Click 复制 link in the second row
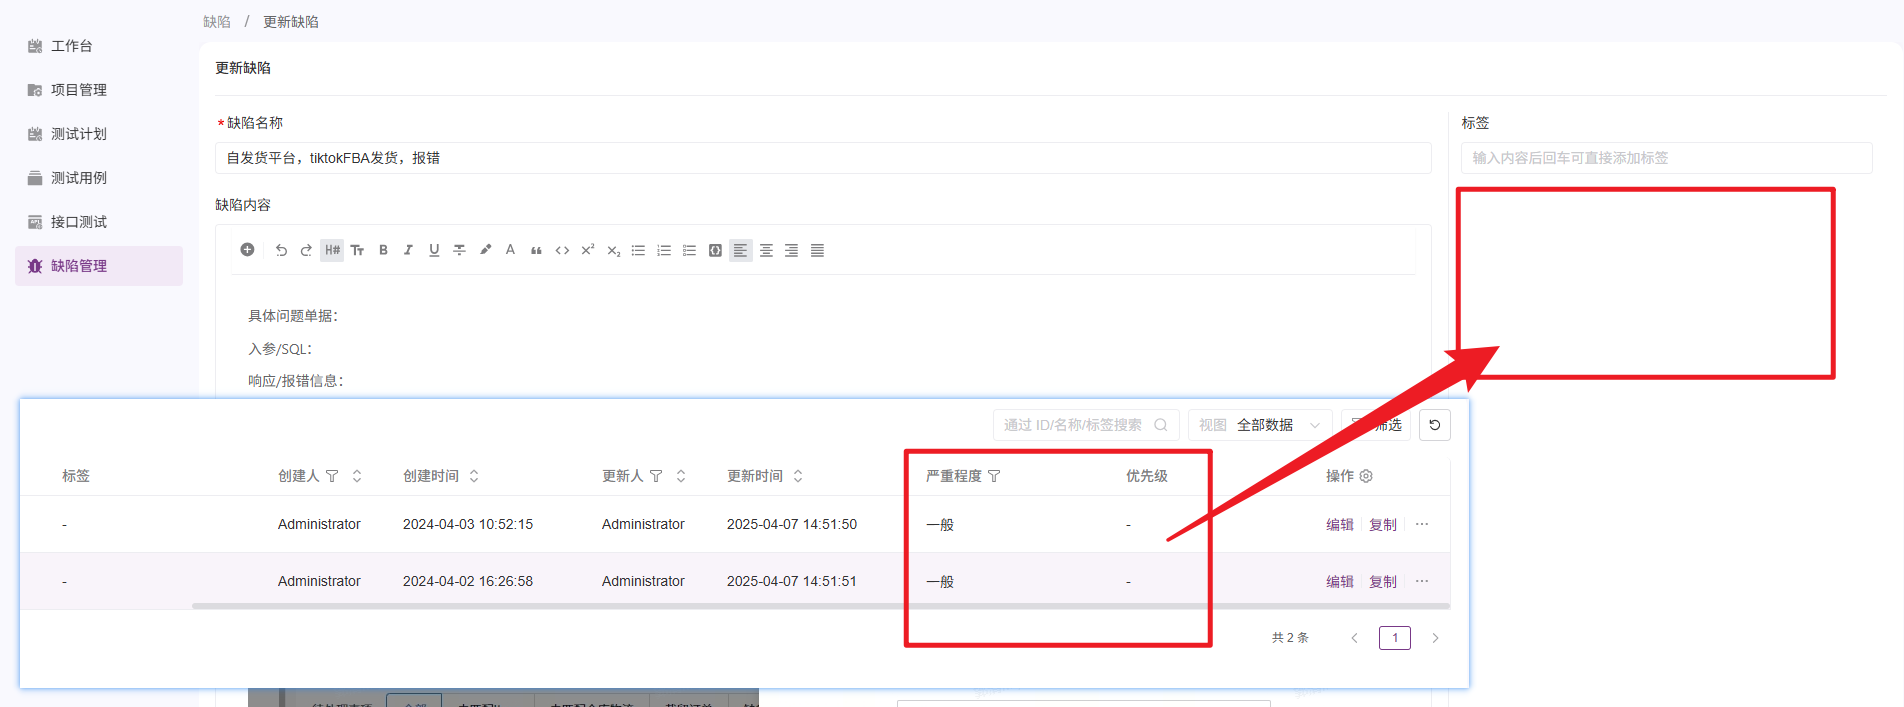1904x707 pixels. click(1382, 582)
